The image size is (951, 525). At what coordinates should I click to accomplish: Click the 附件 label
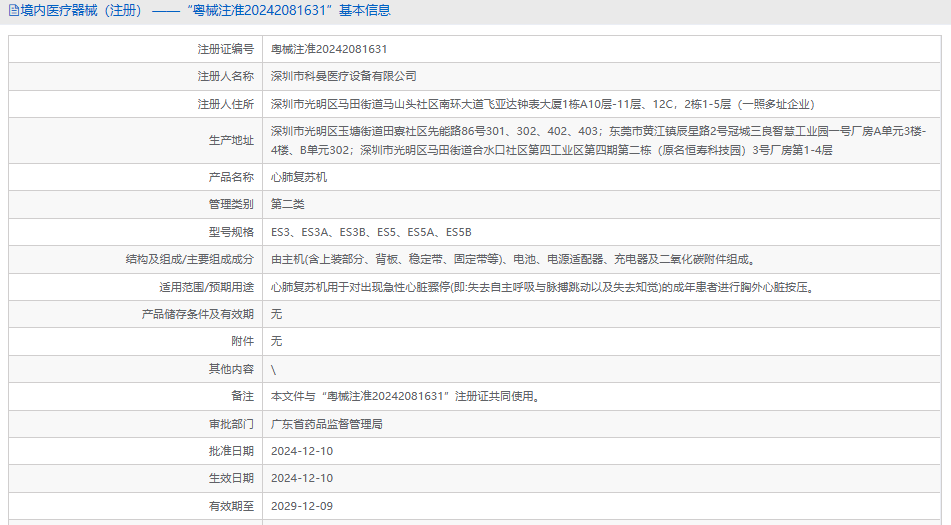point(243,341)
